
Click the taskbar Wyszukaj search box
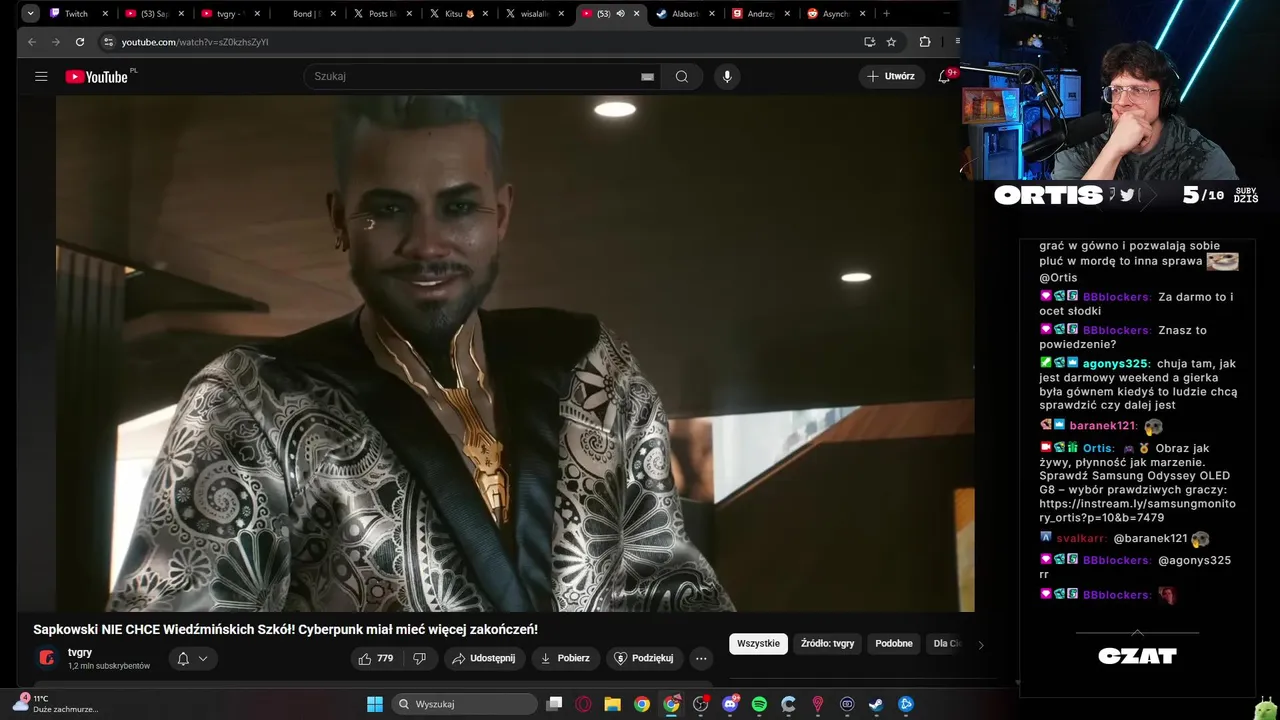click(464, 704)
